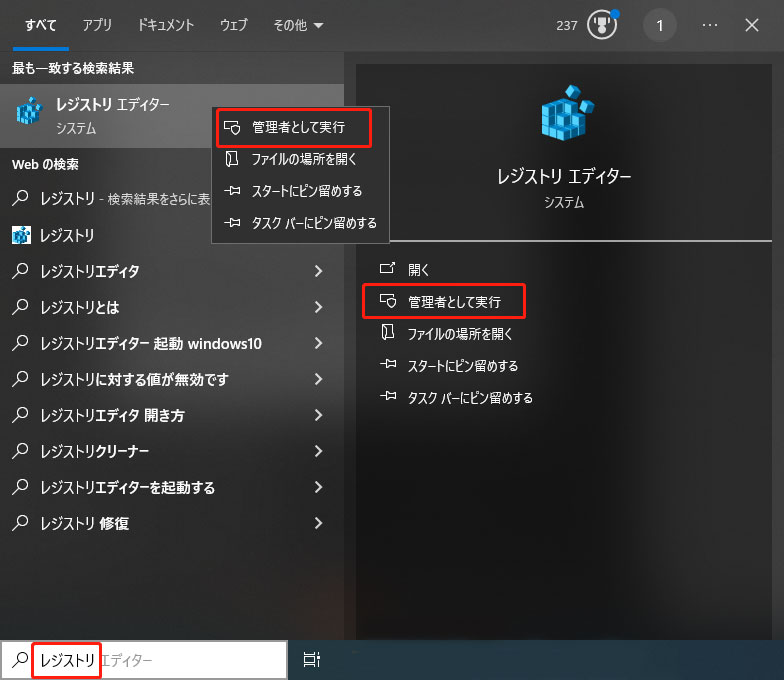Click shield icon in context menu 管理者として実行
784x680 pixels.
pyautogui.click(x=232, y=128)
